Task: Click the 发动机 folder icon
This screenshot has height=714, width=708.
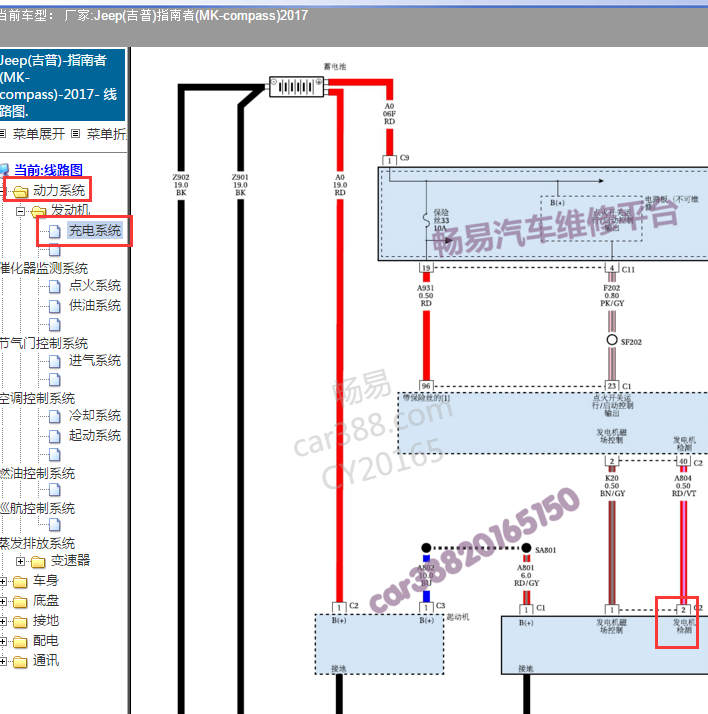Action: pyautogui.click(x=39, y=211)
